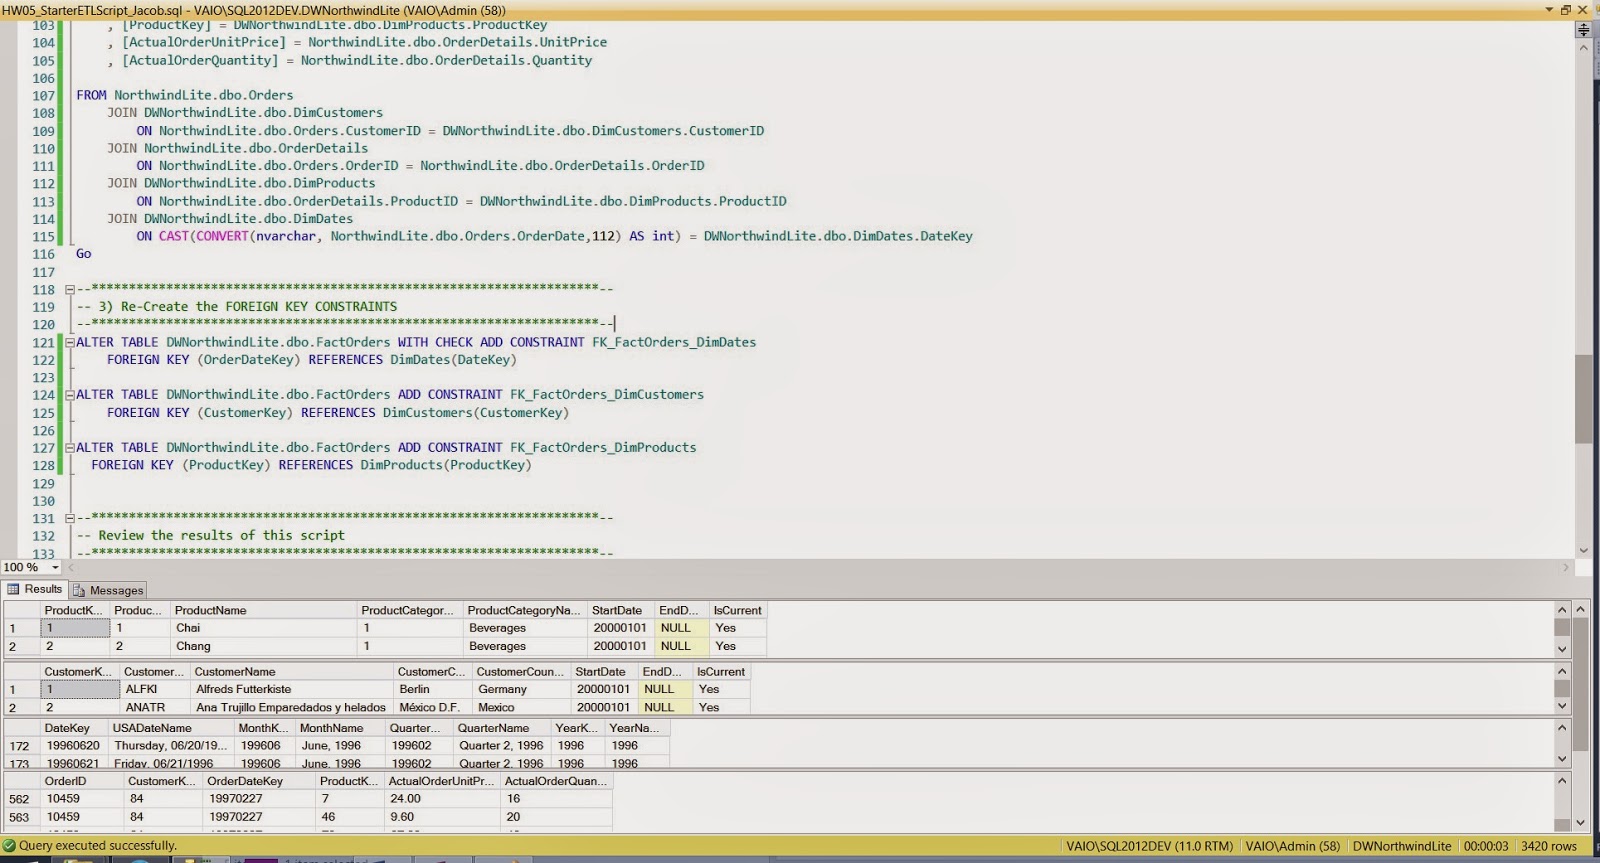Image resolution: width=1600 pixels, height=863 pixels.
Task: Click the 'VAIO\SQL2012DEV (11.0 RTM)' status entry
Action: [x=1150, y=846]
